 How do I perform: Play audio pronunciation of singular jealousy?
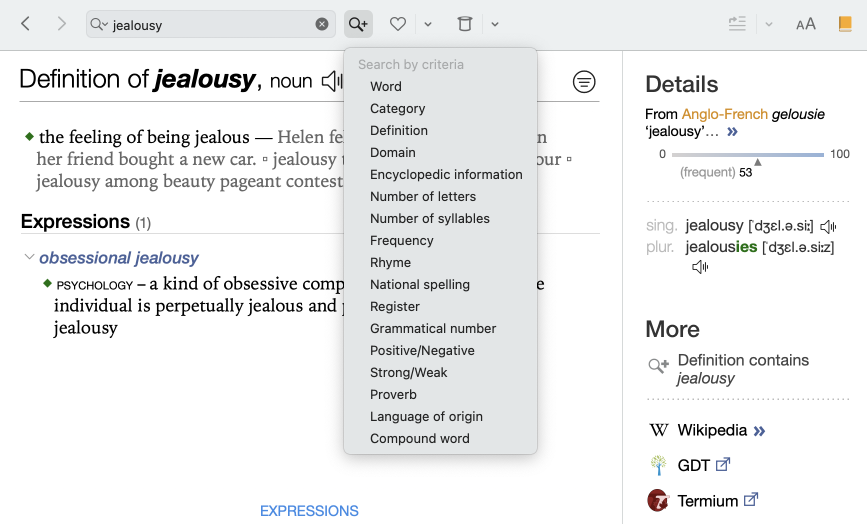coord(828,227)
